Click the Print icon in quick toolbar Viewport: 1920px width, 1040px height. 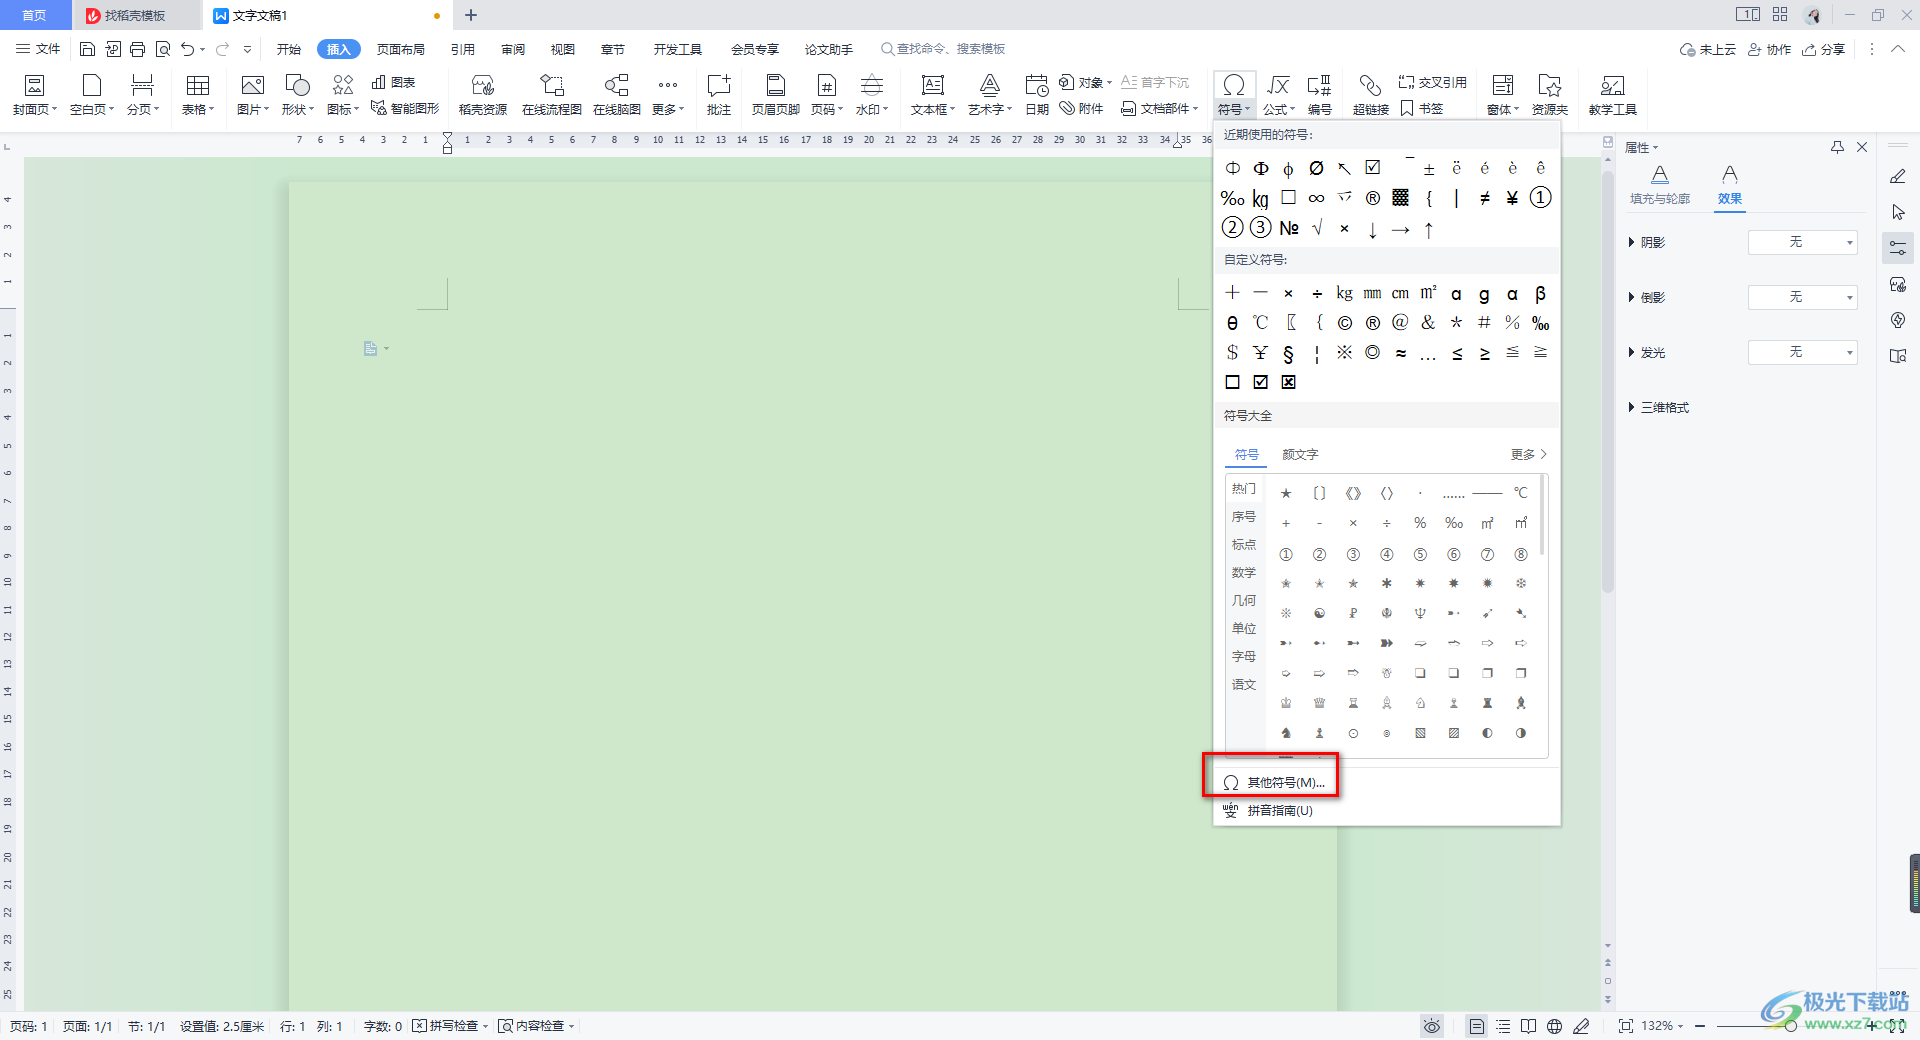tap(137, 49)
